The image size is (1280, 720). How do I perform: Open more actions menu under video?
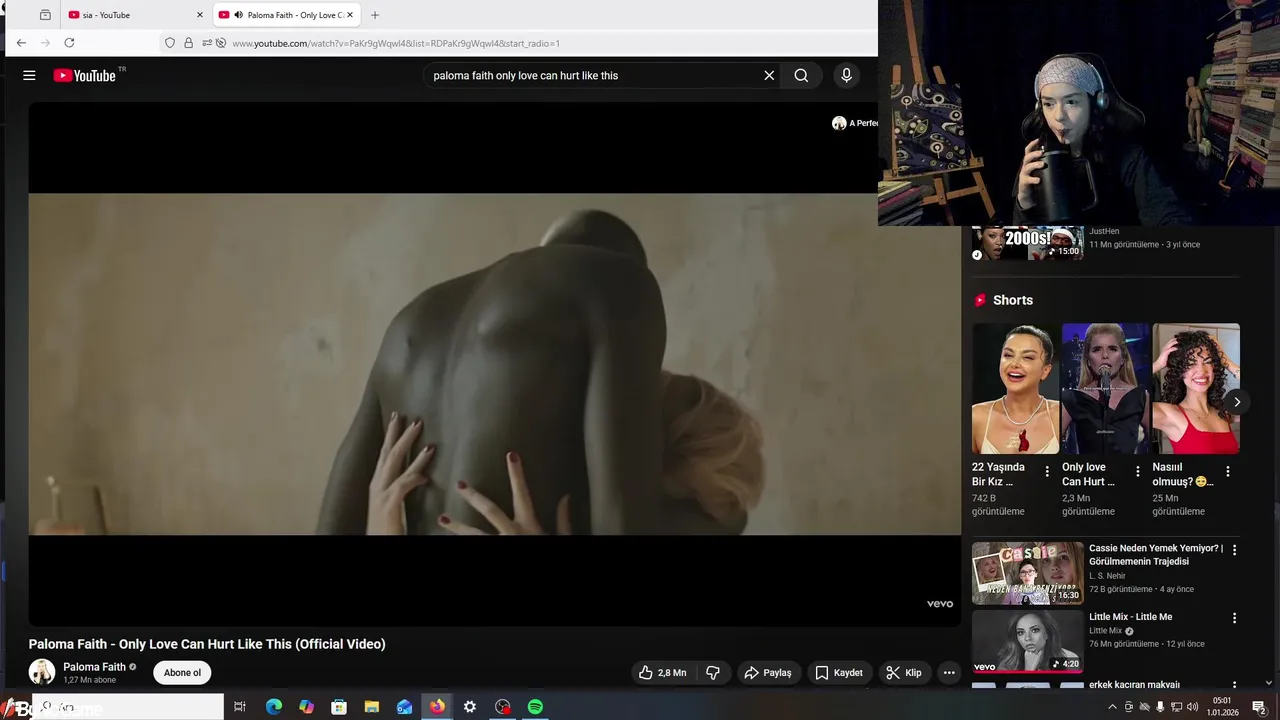949,673
